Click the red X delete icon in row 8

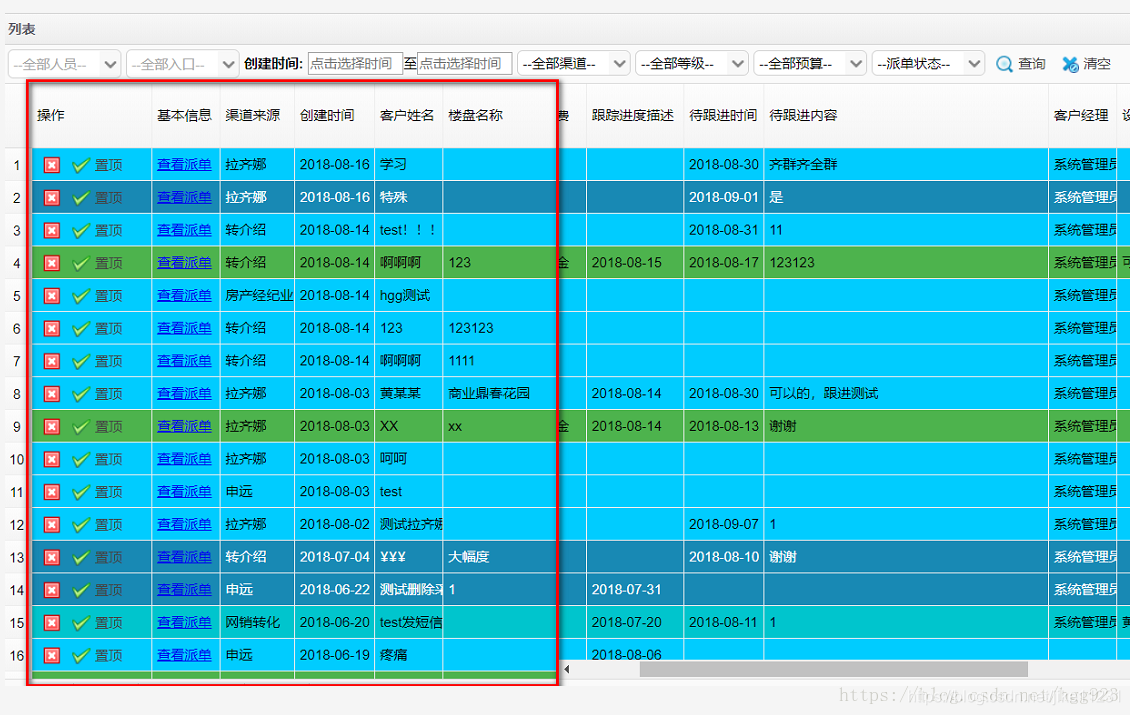(x=52, y=394)
